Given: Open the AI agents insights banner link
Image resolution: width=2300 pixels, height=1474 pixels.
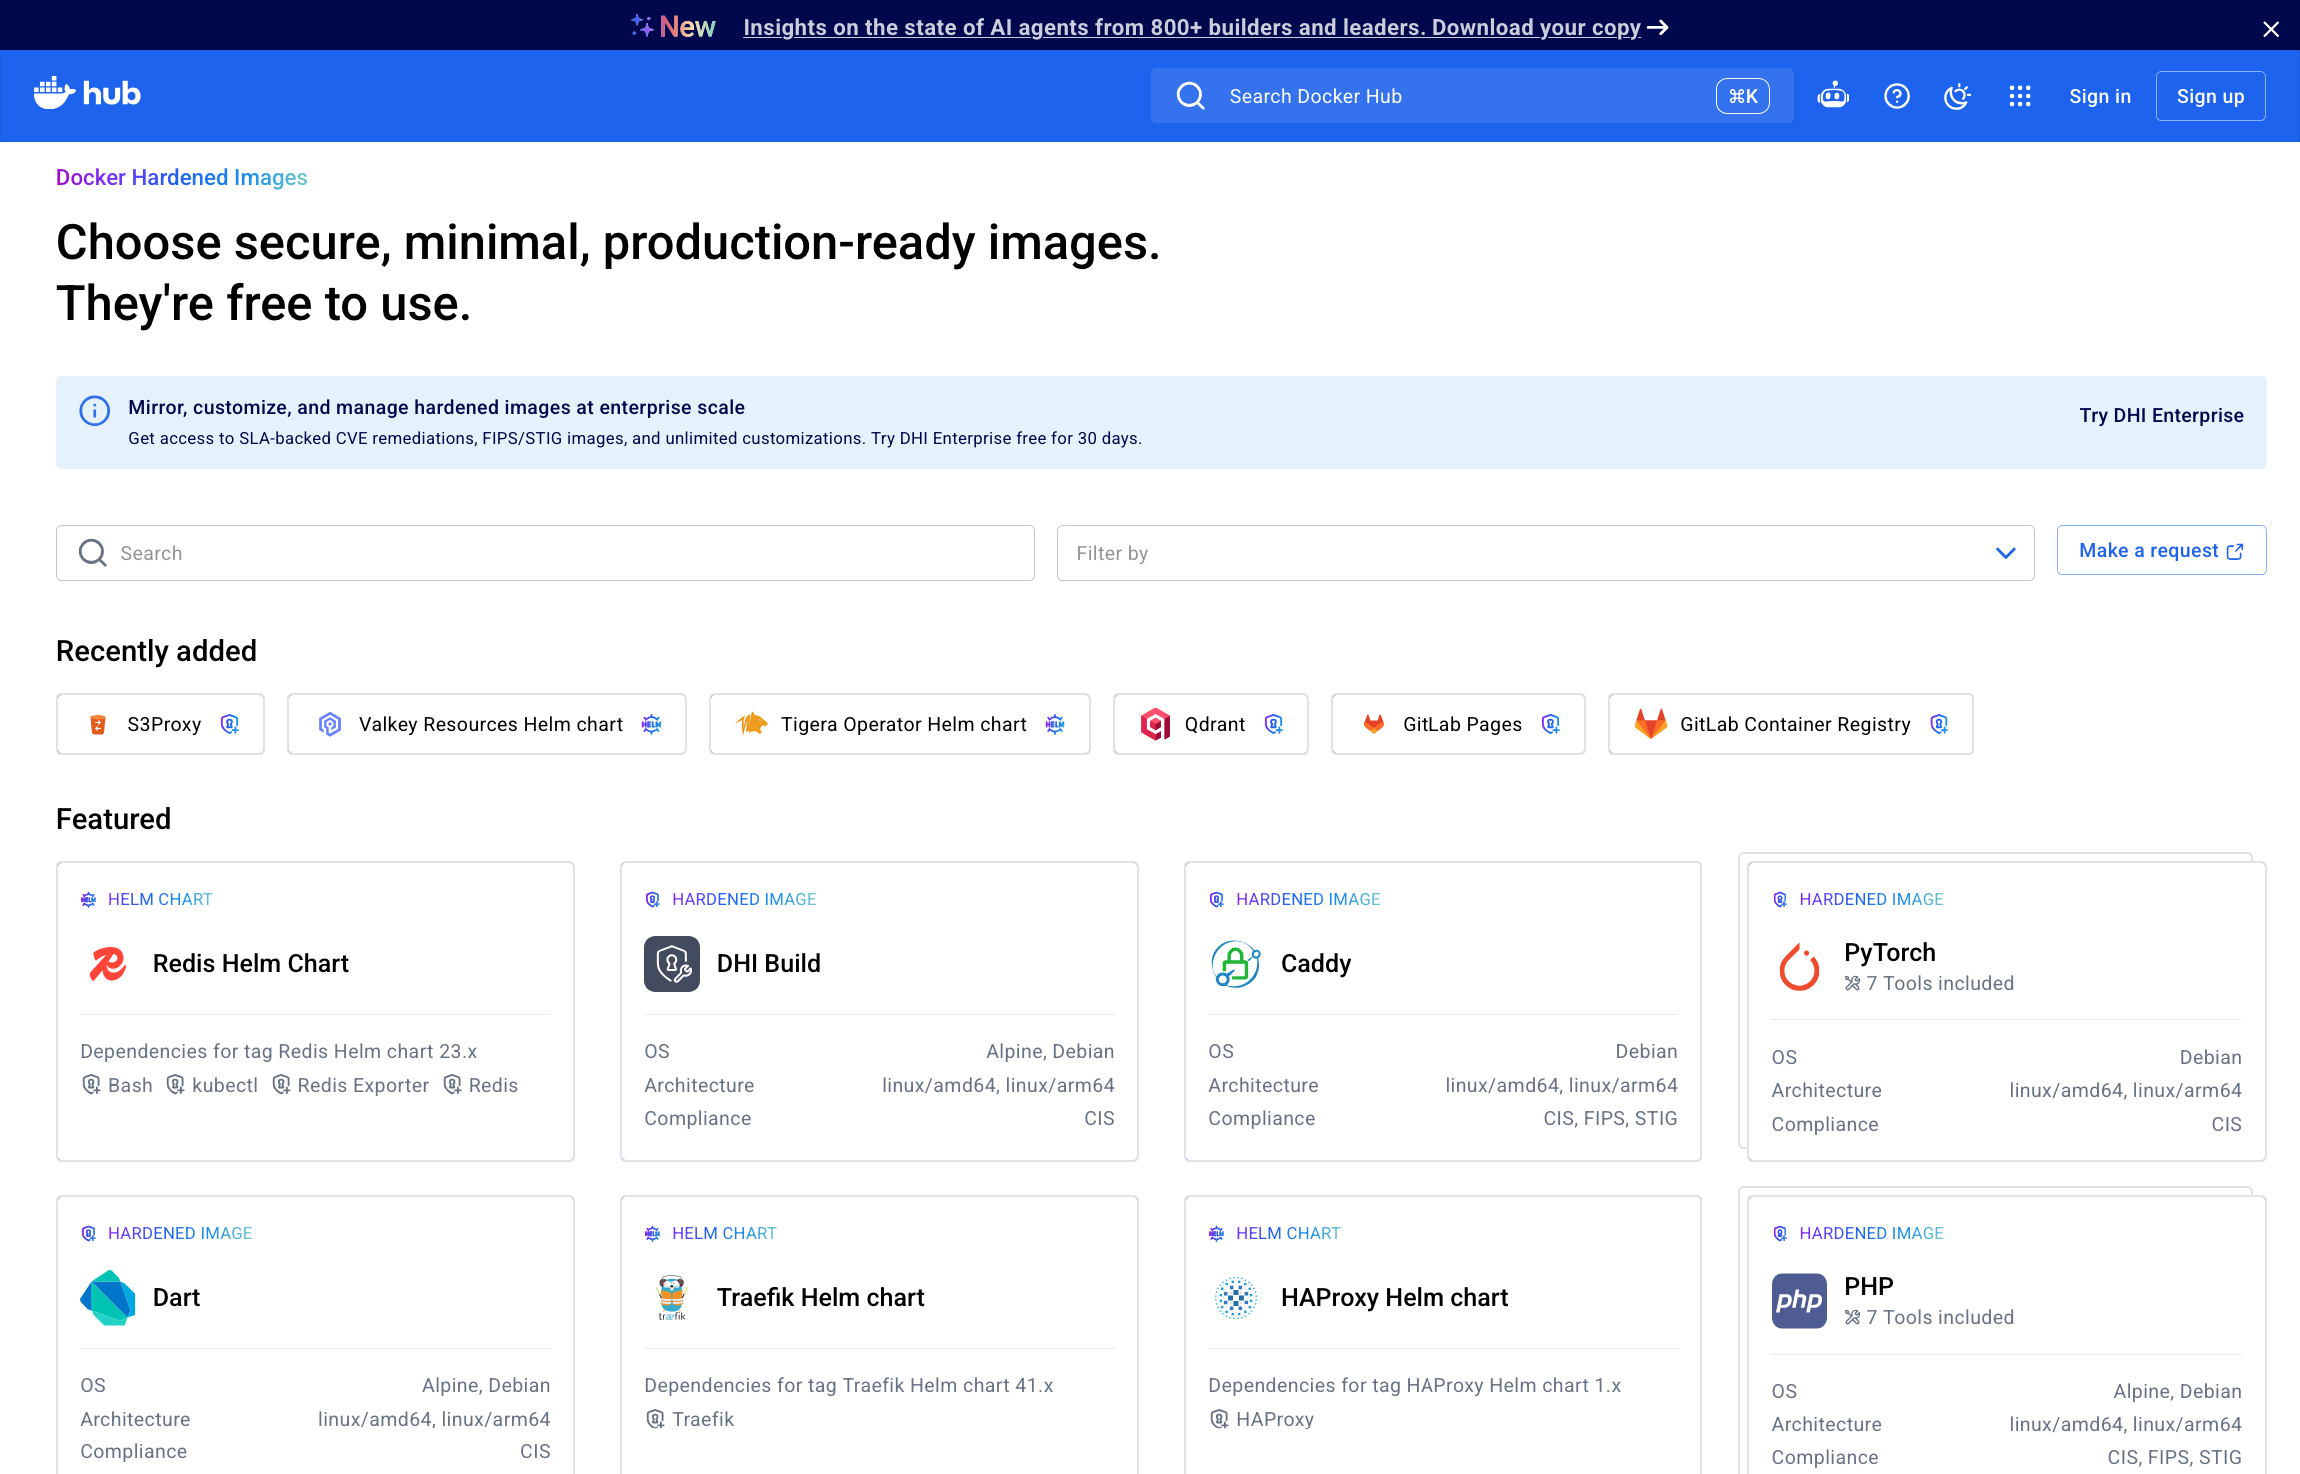Looking at the screenshot, I should 1205,27.
